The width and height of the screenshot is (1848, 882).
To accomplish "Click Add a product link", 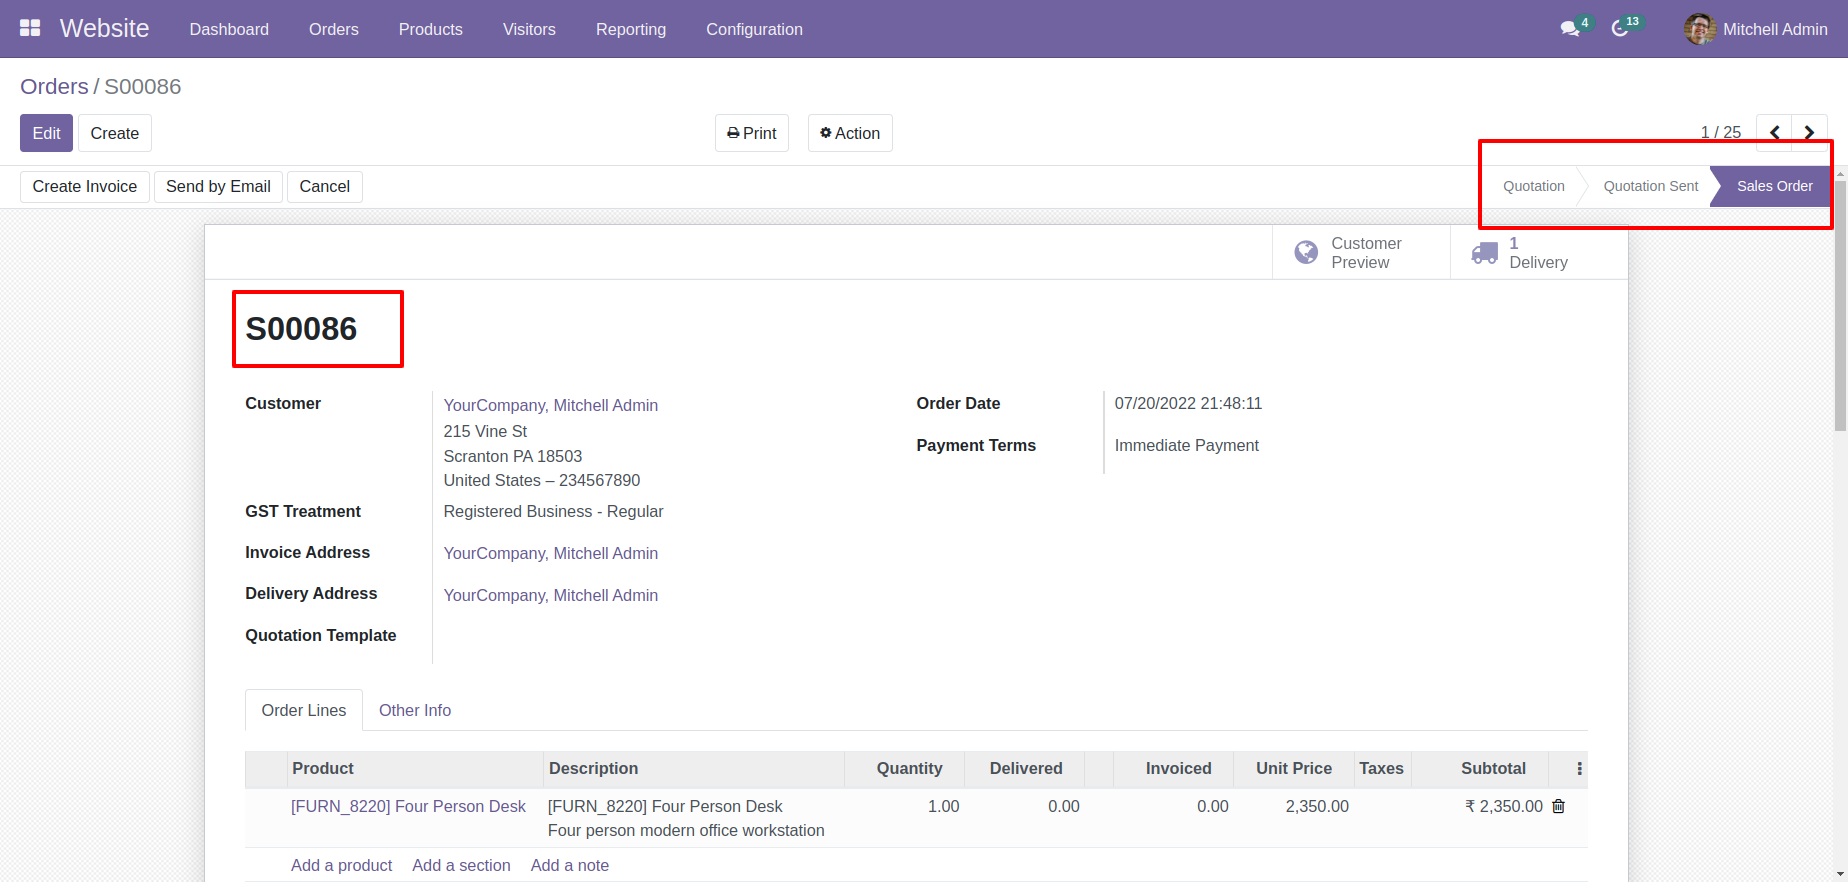I will pyautogui.click(x=341, y=865).
